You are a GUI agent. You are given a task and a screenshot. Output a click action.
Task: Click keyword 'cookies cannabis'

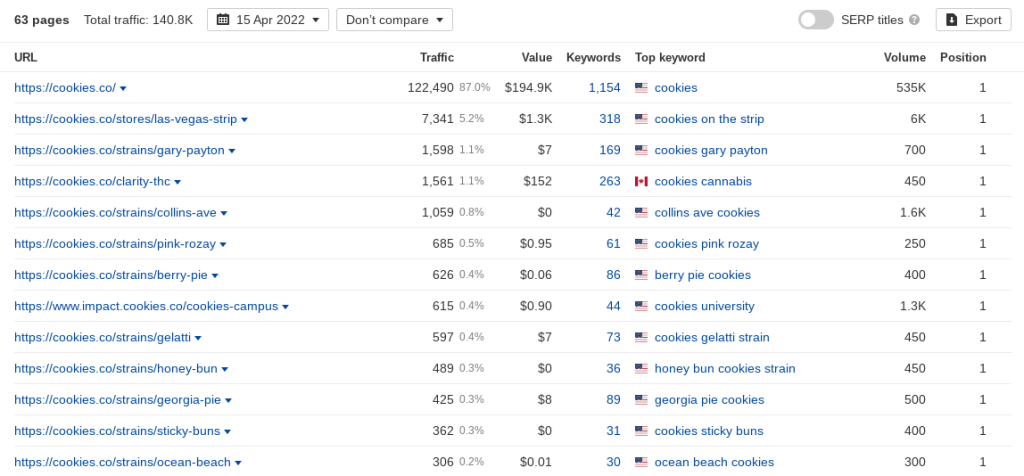pos(703,182)
